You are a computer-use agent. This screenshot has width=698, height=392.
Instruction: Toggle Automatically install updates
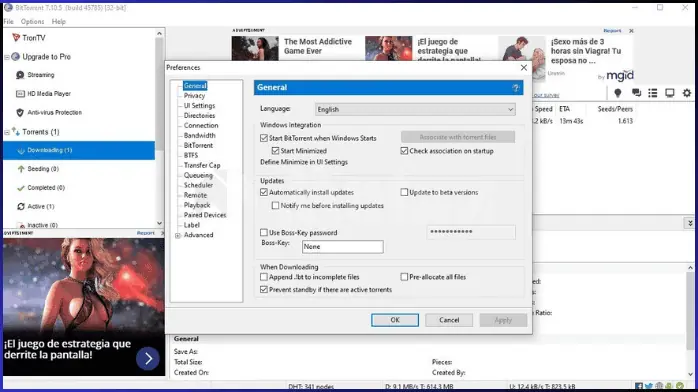(264, 192)
